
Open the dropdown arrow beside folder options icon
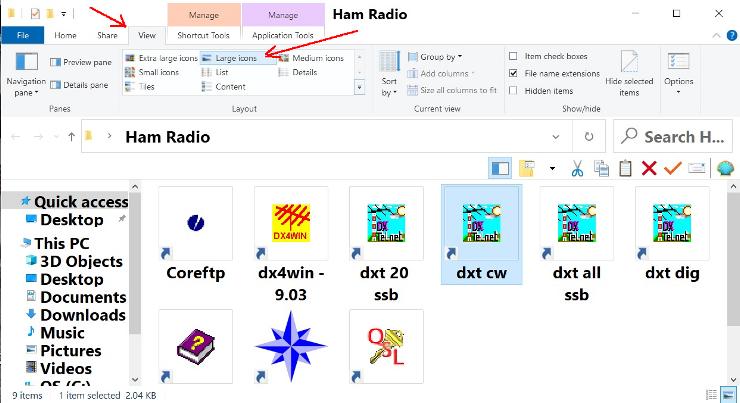552,168
